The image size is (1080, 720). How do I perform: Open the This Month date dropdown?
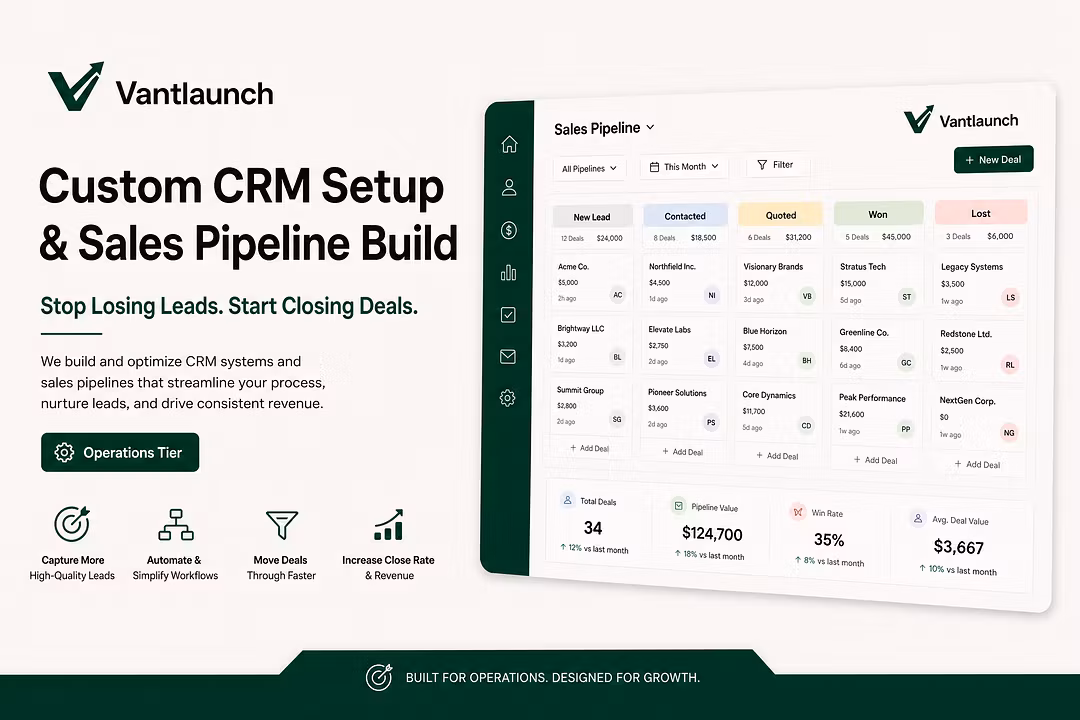pyautogui.click(x=684, y=167)
